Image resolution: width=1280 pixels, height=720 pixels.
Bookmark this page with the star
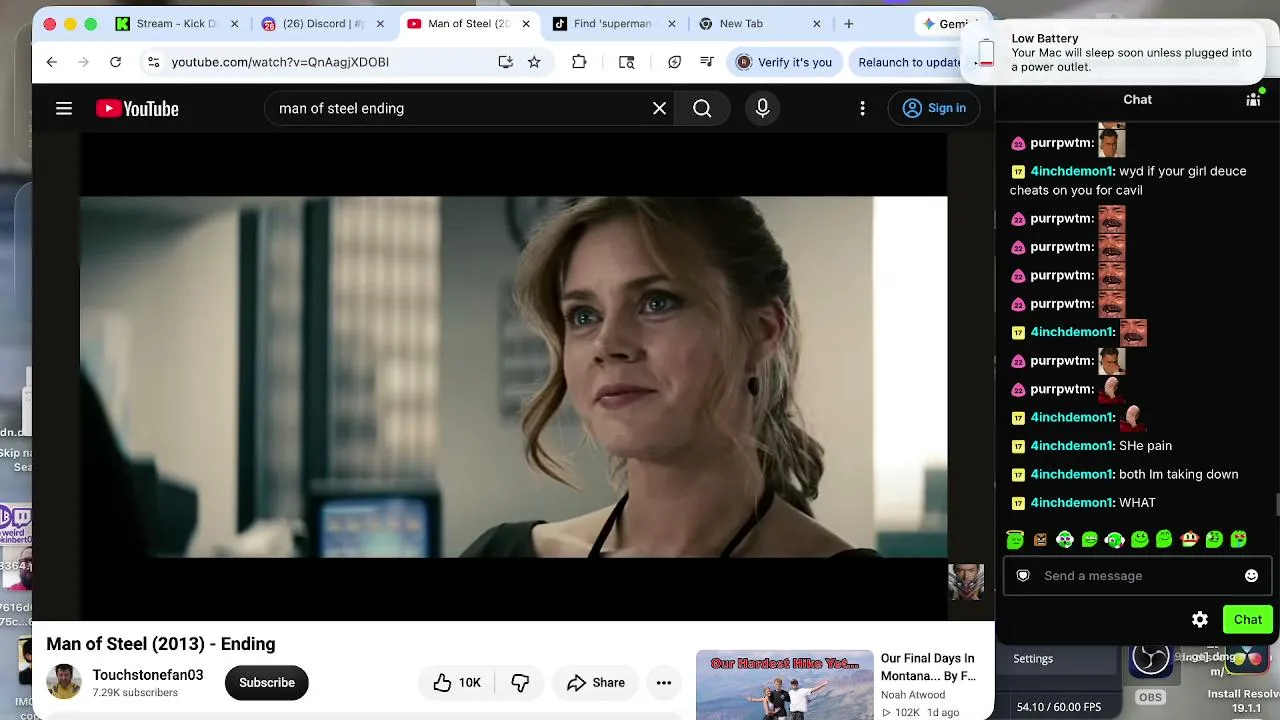534,62
